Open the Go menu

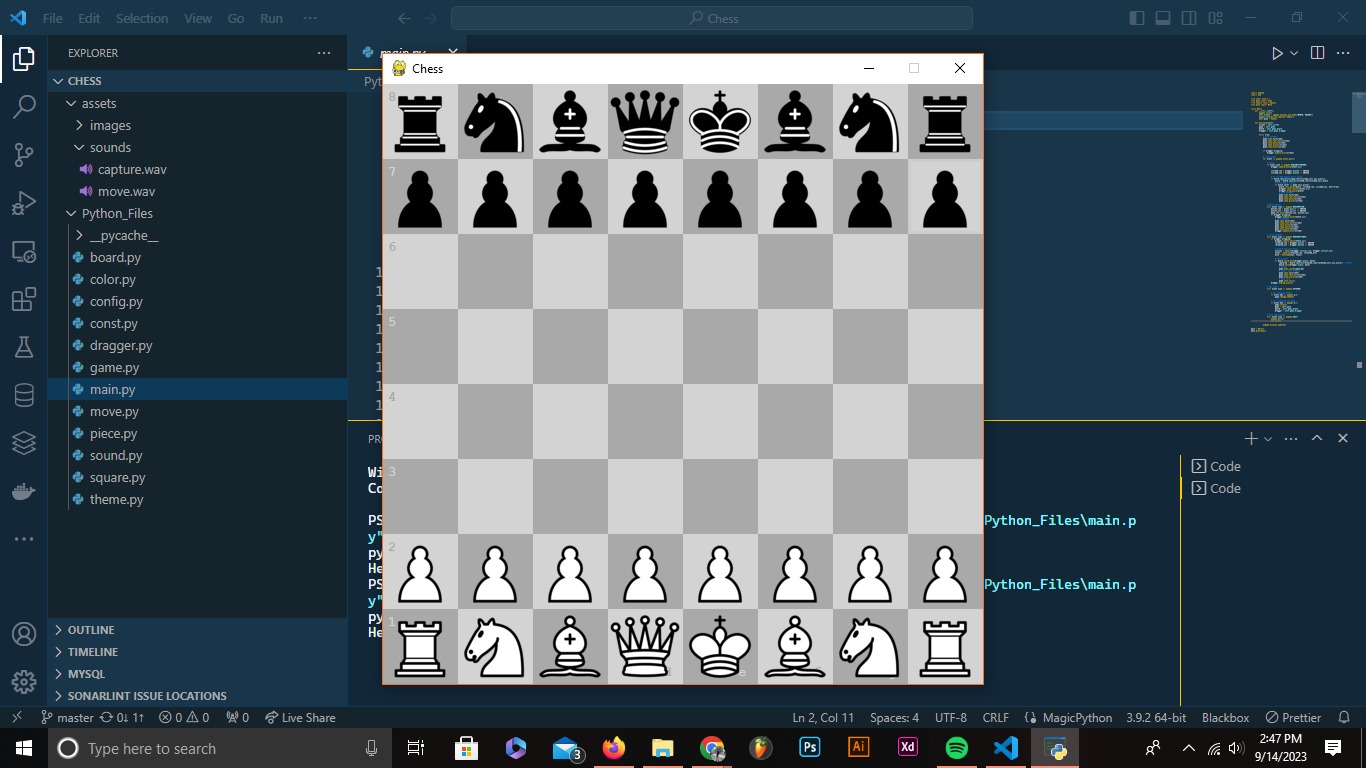pos(236,18)
